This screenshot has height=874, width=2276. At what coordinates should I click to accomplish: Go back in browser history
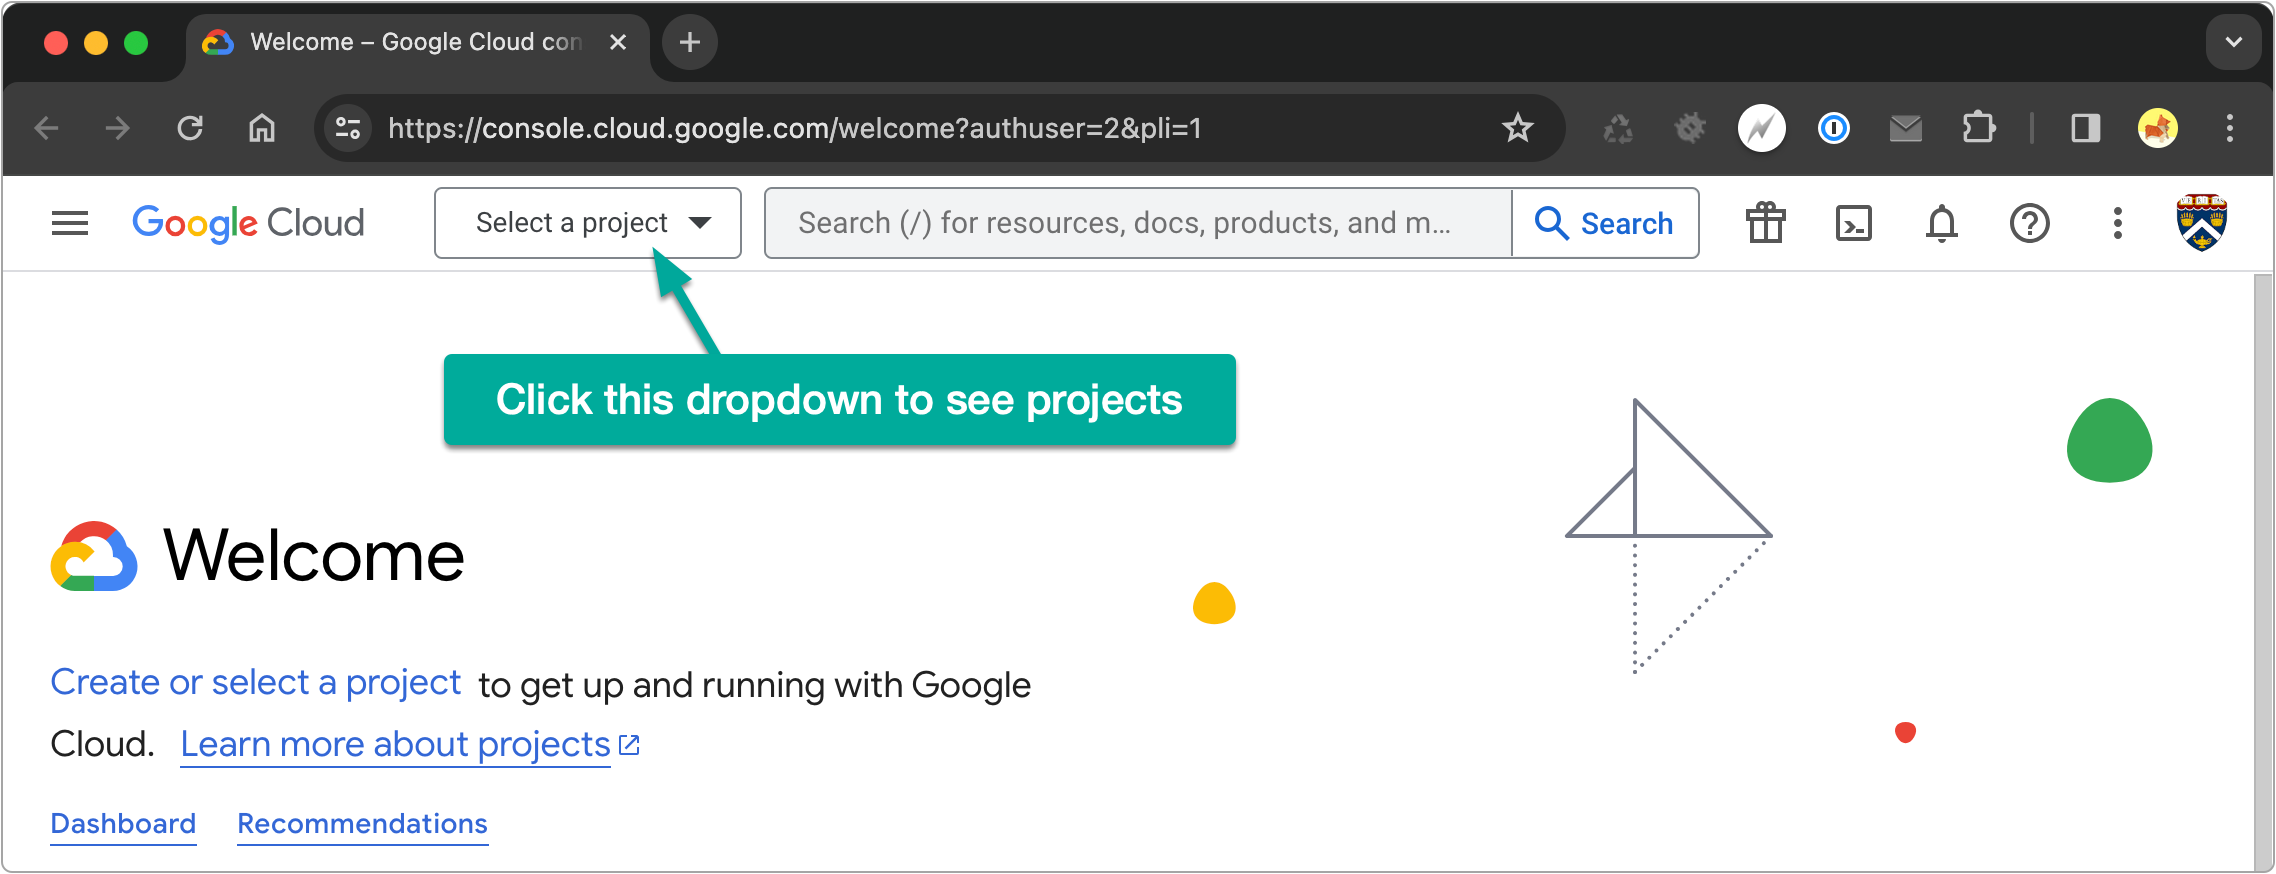(47, 128)
